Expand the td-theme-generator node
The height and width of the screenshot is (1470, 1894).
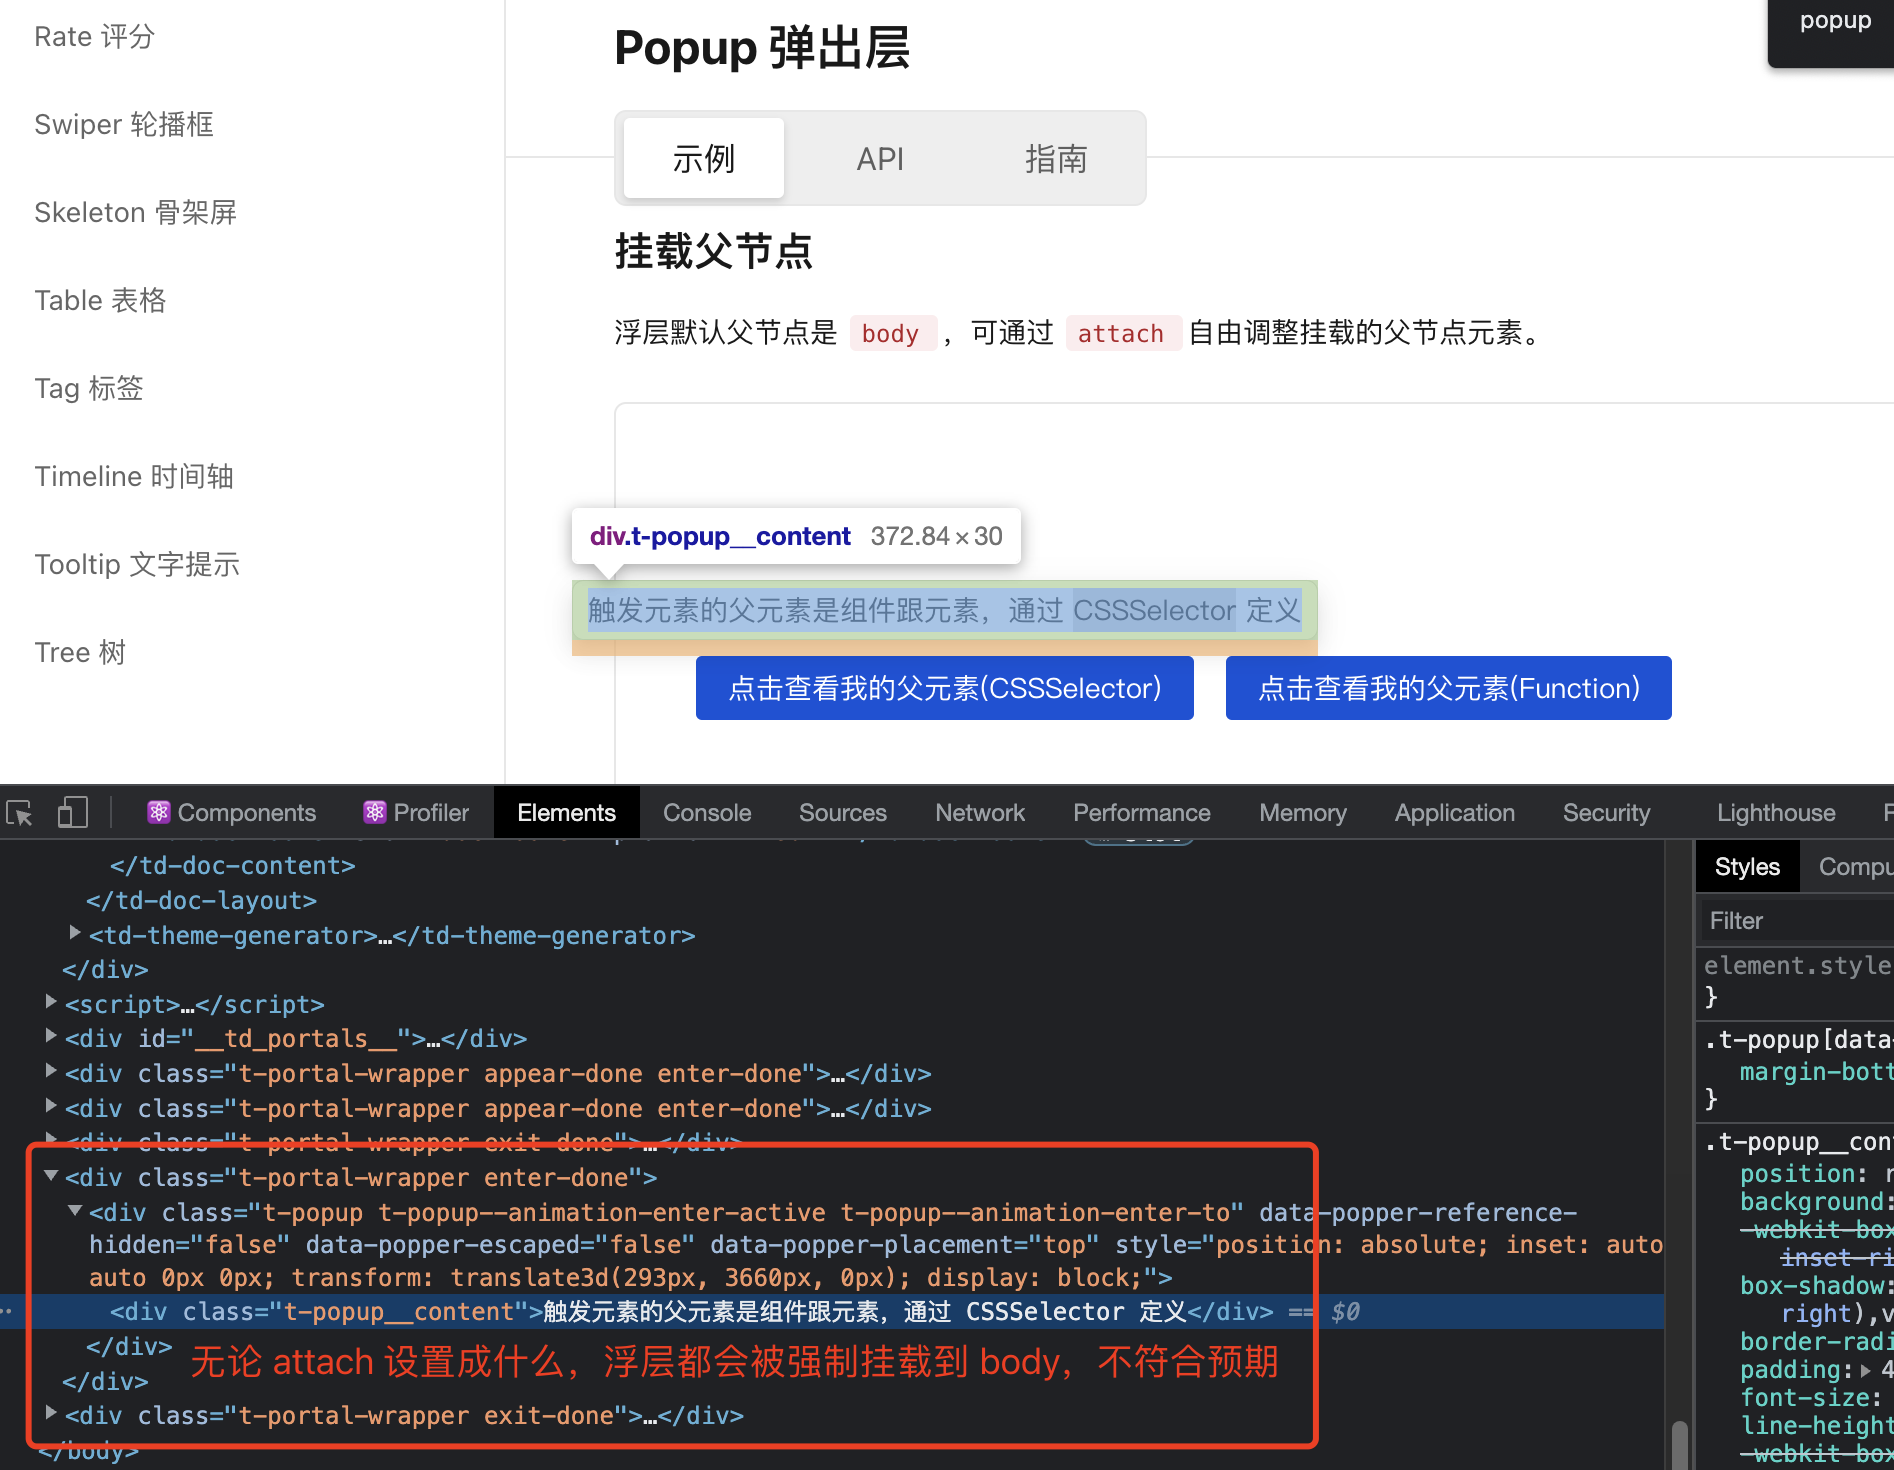click(x=74, y=933)
